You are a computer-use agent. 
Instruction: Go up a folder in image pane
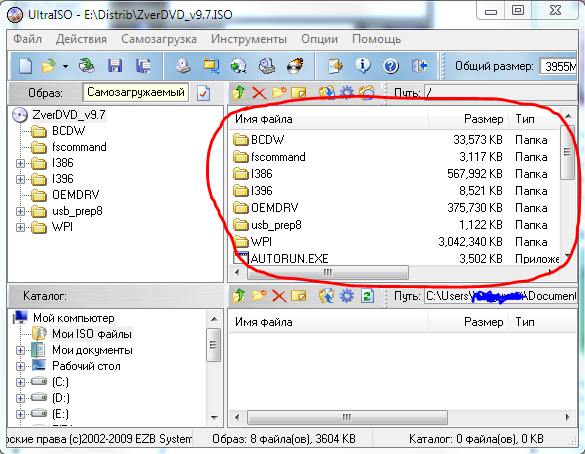point(239,93)
